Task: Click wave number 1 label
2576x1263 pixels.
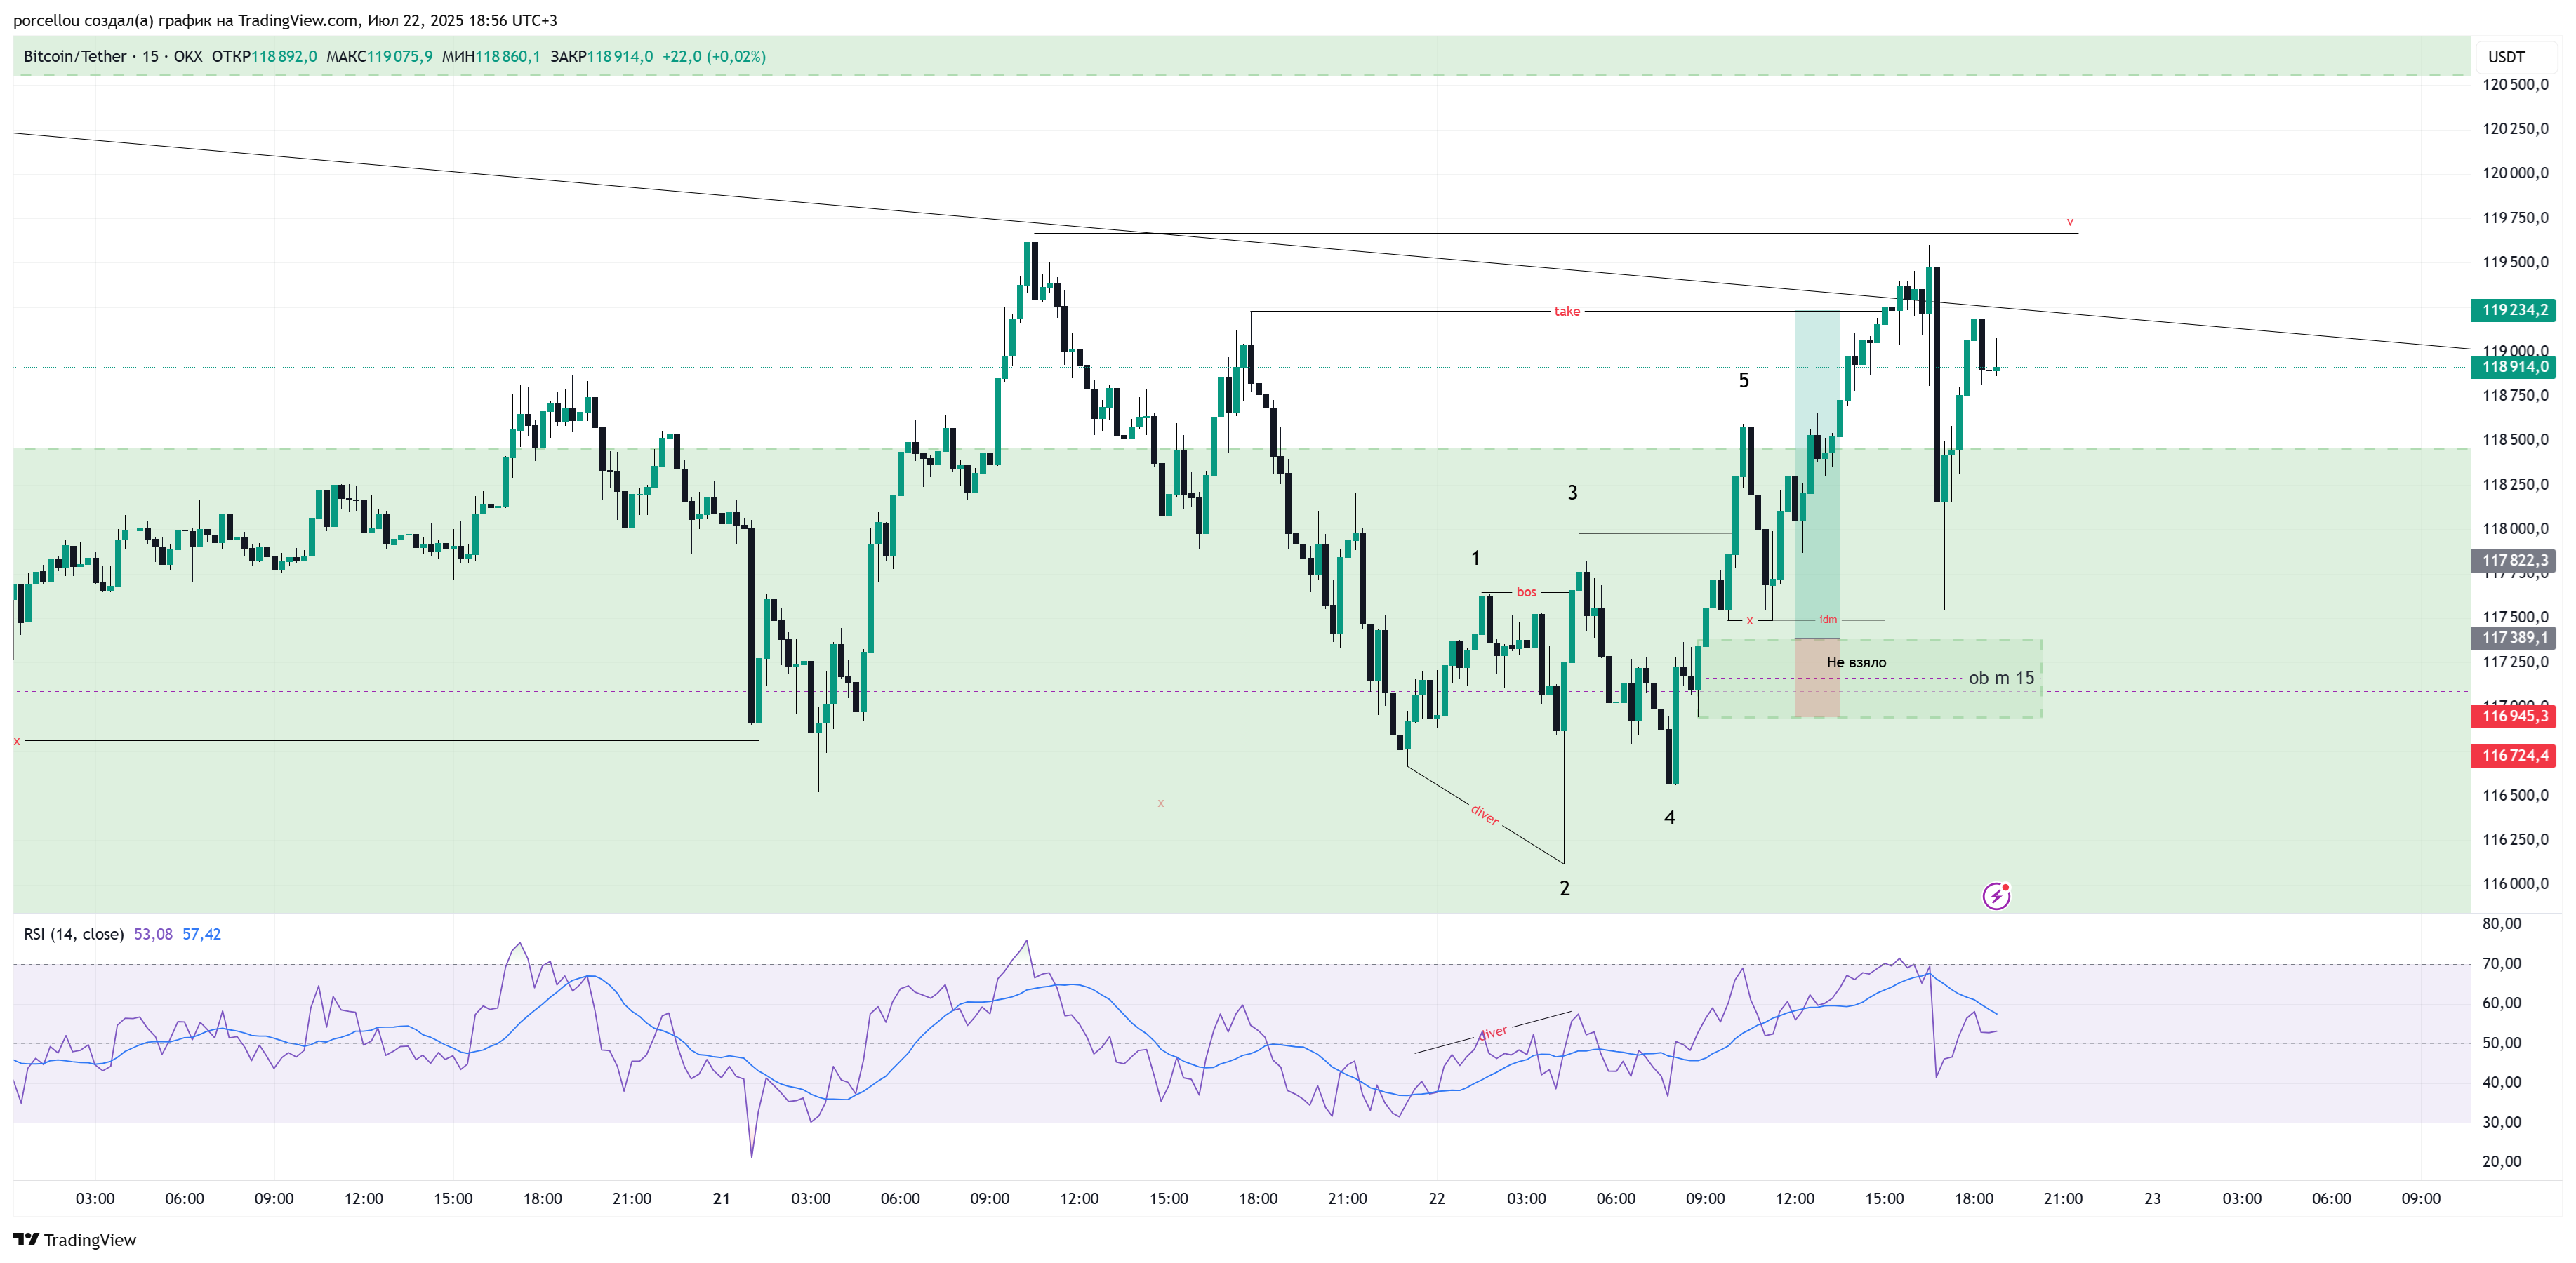Action: click(1475, 558)
